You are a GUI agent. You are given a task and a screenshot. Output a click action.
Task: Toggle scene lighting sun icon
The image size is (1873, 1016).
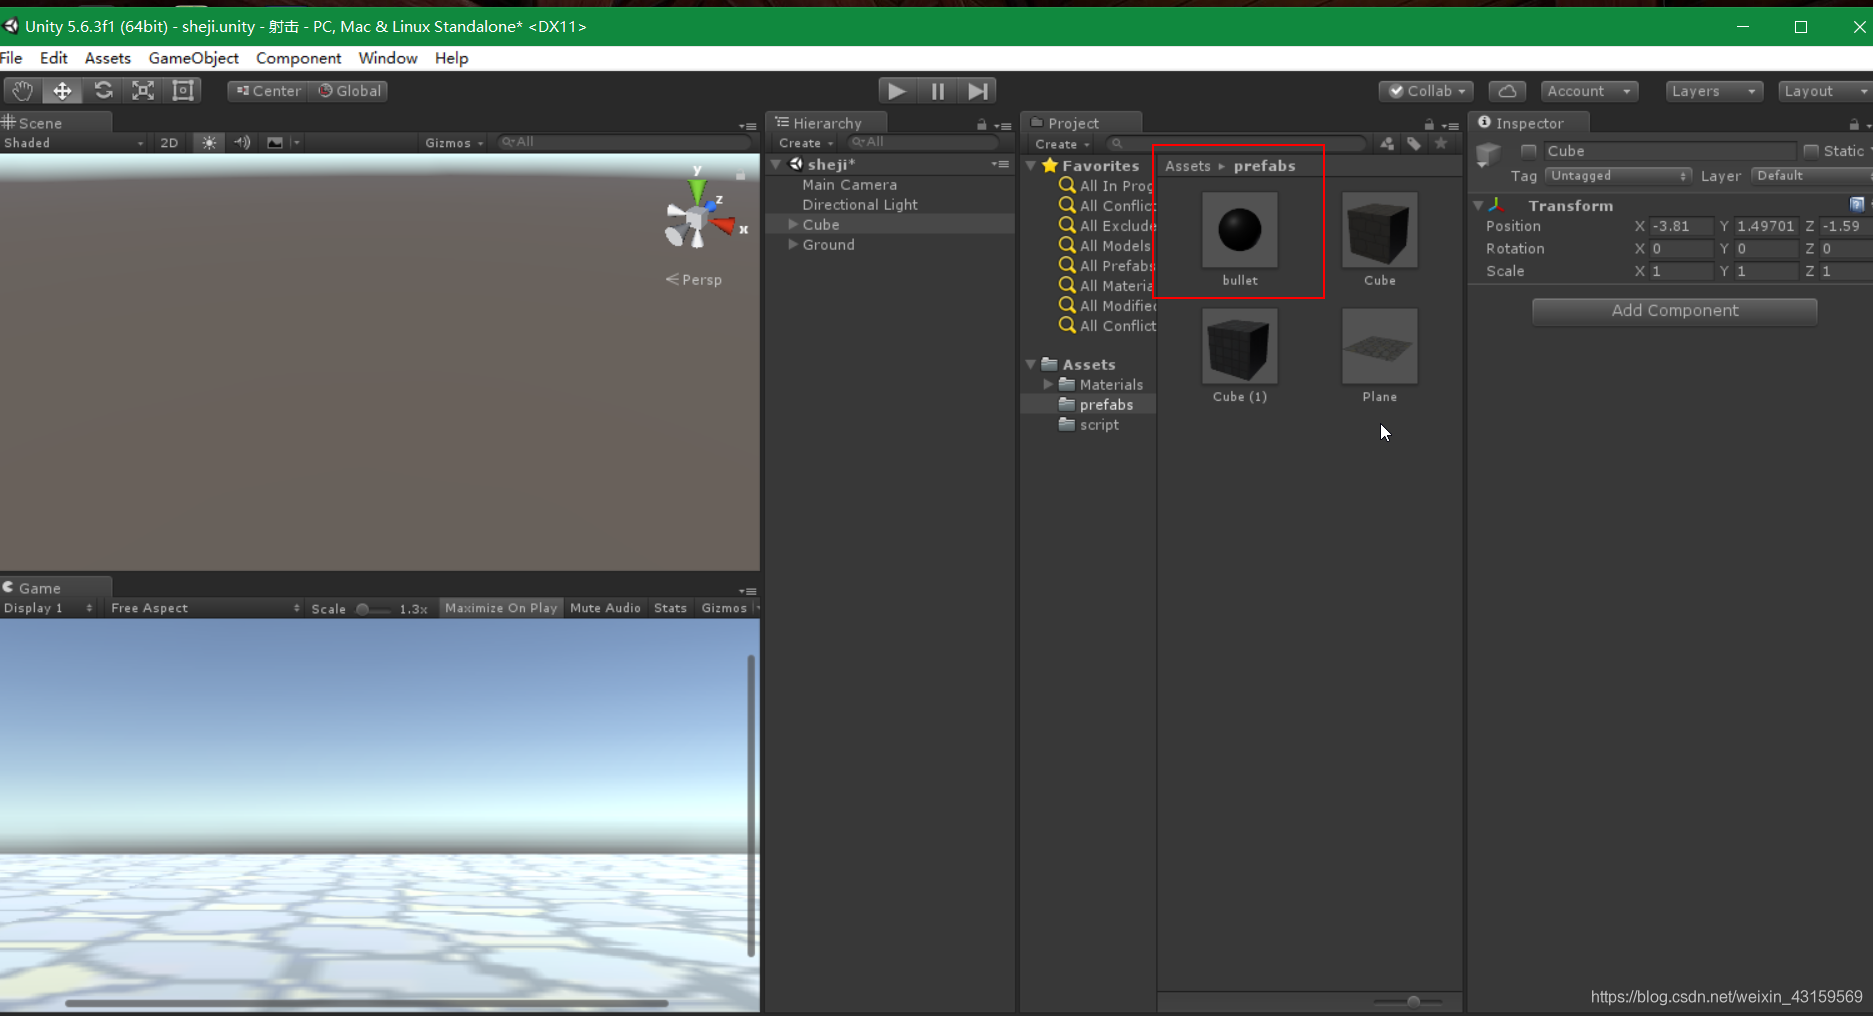(209, 143)
